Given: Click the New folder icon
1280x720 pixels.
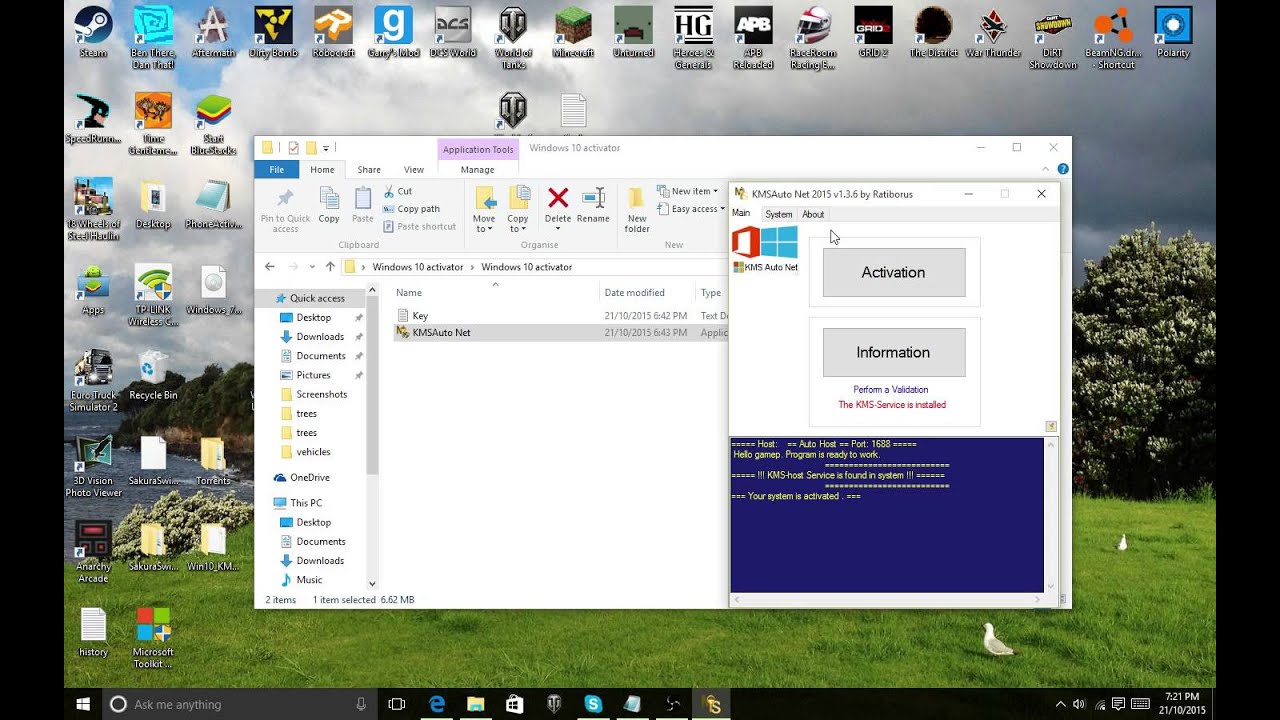Looking at the screenshot, I should click(637, 198).
